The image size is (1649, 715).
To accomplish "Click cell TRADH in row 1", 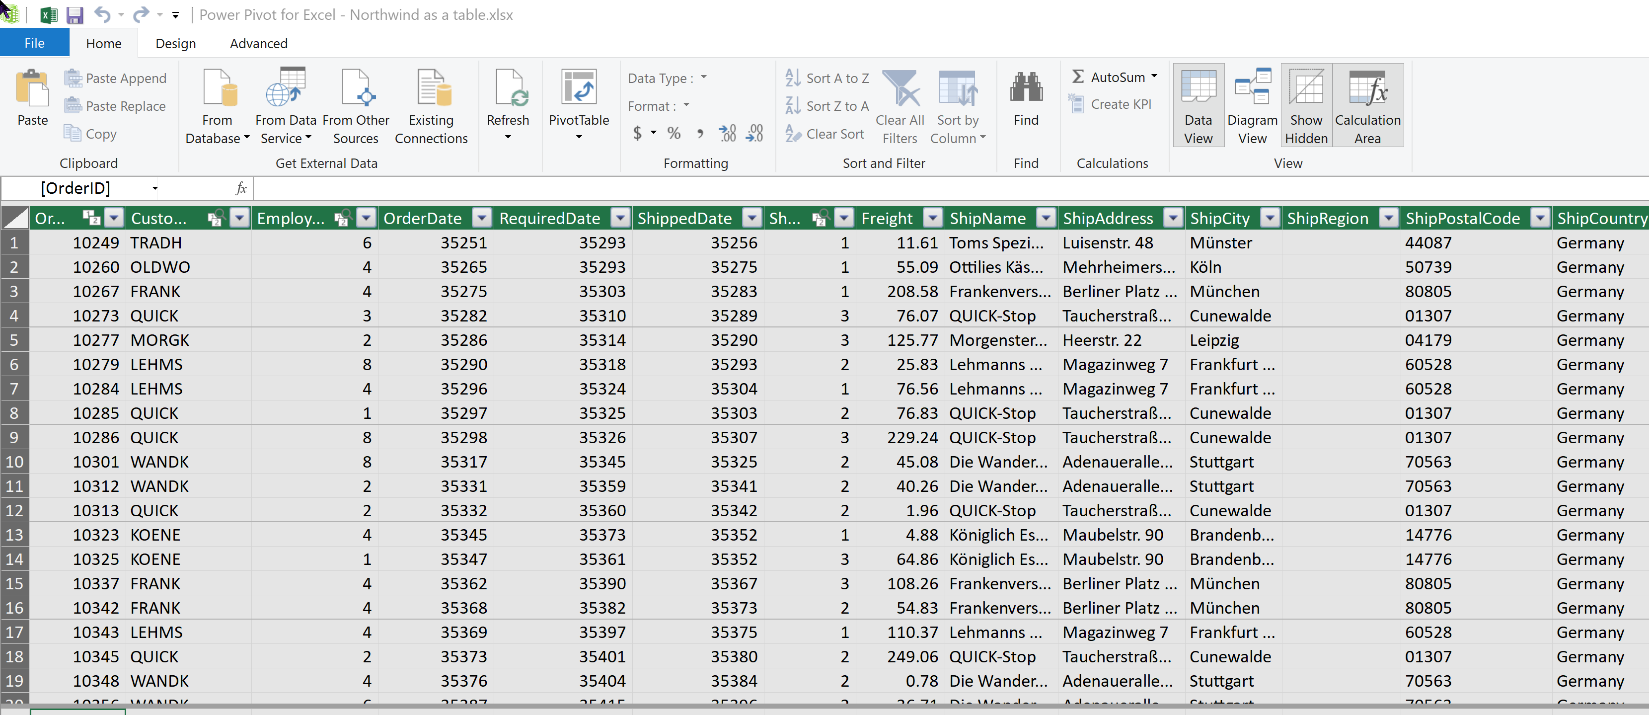I will click(x=156, y=243).
